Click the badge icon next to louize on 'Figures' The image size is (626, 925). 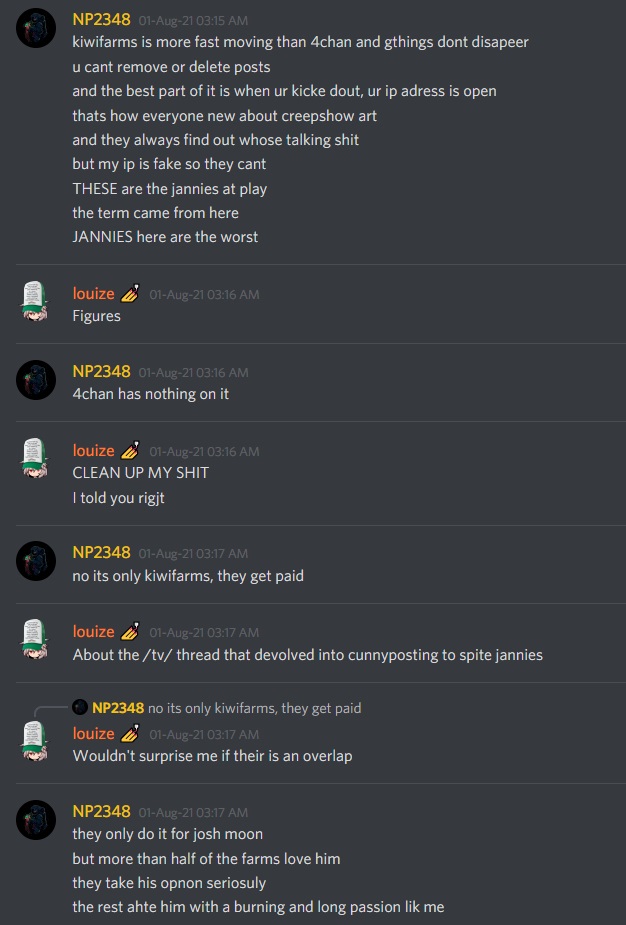click(130, 293)
